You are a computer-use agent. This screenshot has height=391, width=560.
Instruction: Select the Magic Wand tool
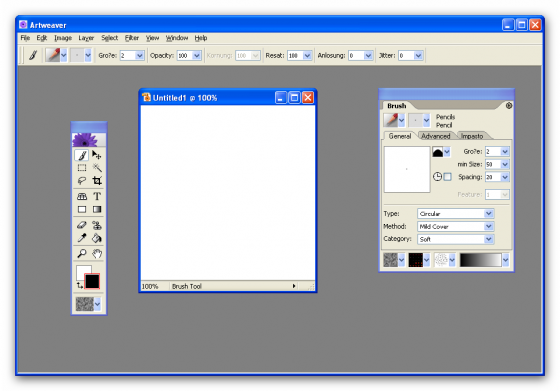97,168
